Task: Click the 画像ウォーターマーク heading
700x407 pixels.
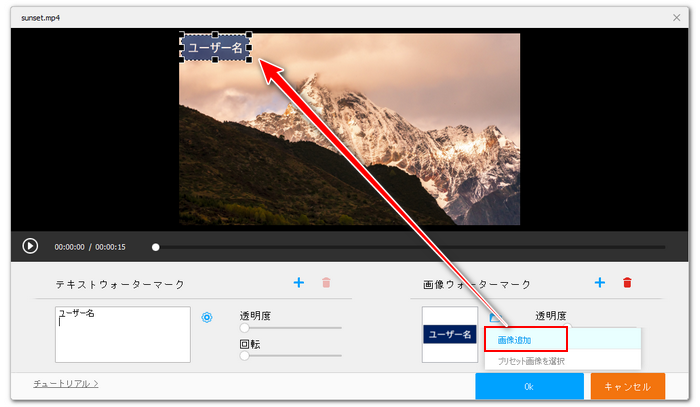Action: click(x=477, y=284)
